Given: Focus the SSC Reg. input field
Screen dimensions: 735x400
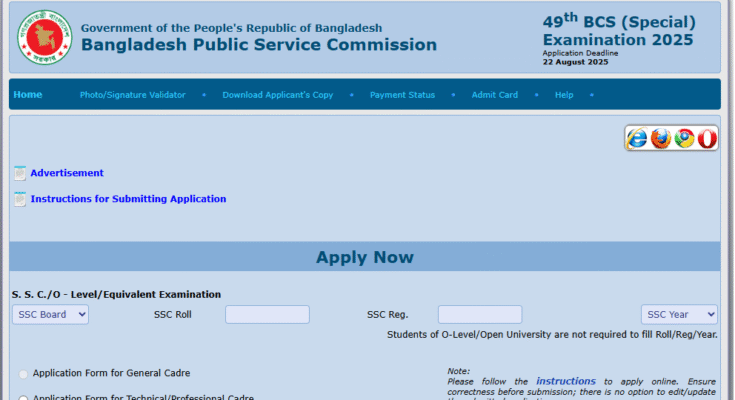Looking at the screenshot, I should pyautogui.click(x=480, y=314).
